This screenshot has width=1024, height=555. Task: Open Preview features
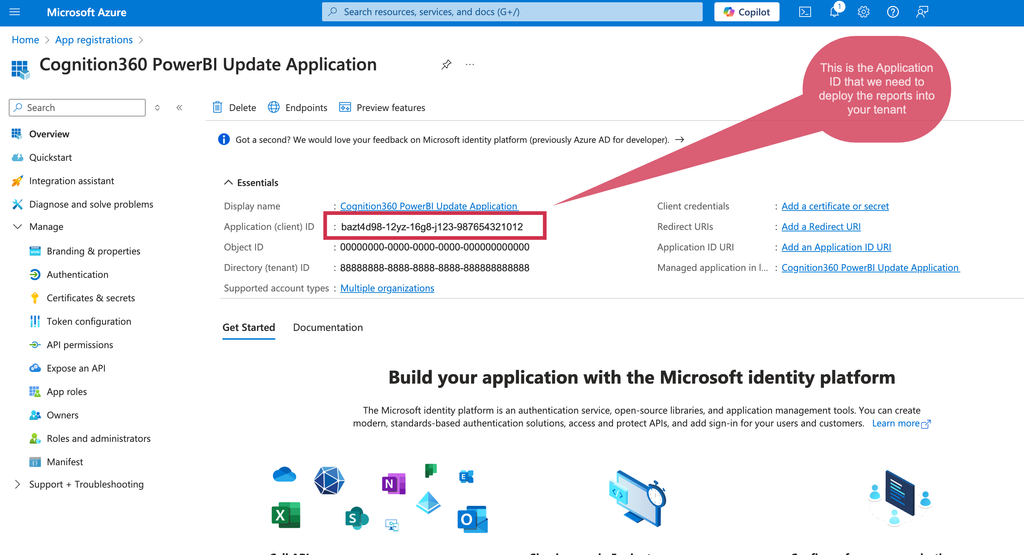(382, 108)
